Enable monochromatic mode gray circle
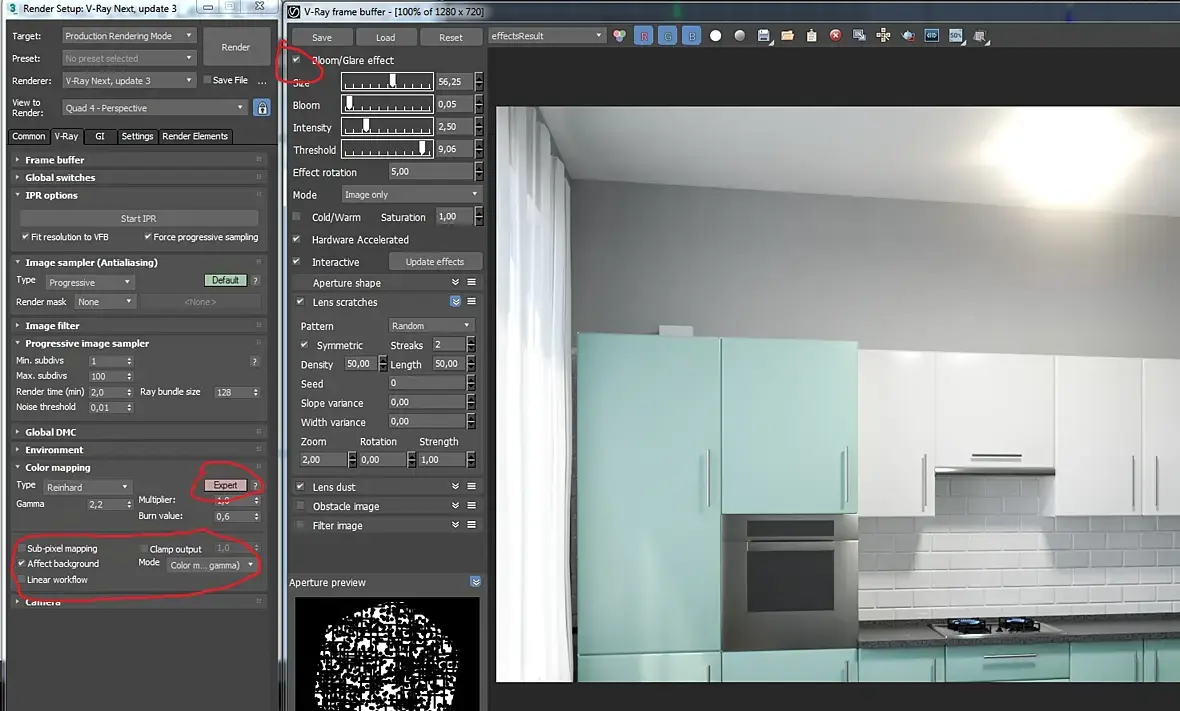 tap(740, 36)
